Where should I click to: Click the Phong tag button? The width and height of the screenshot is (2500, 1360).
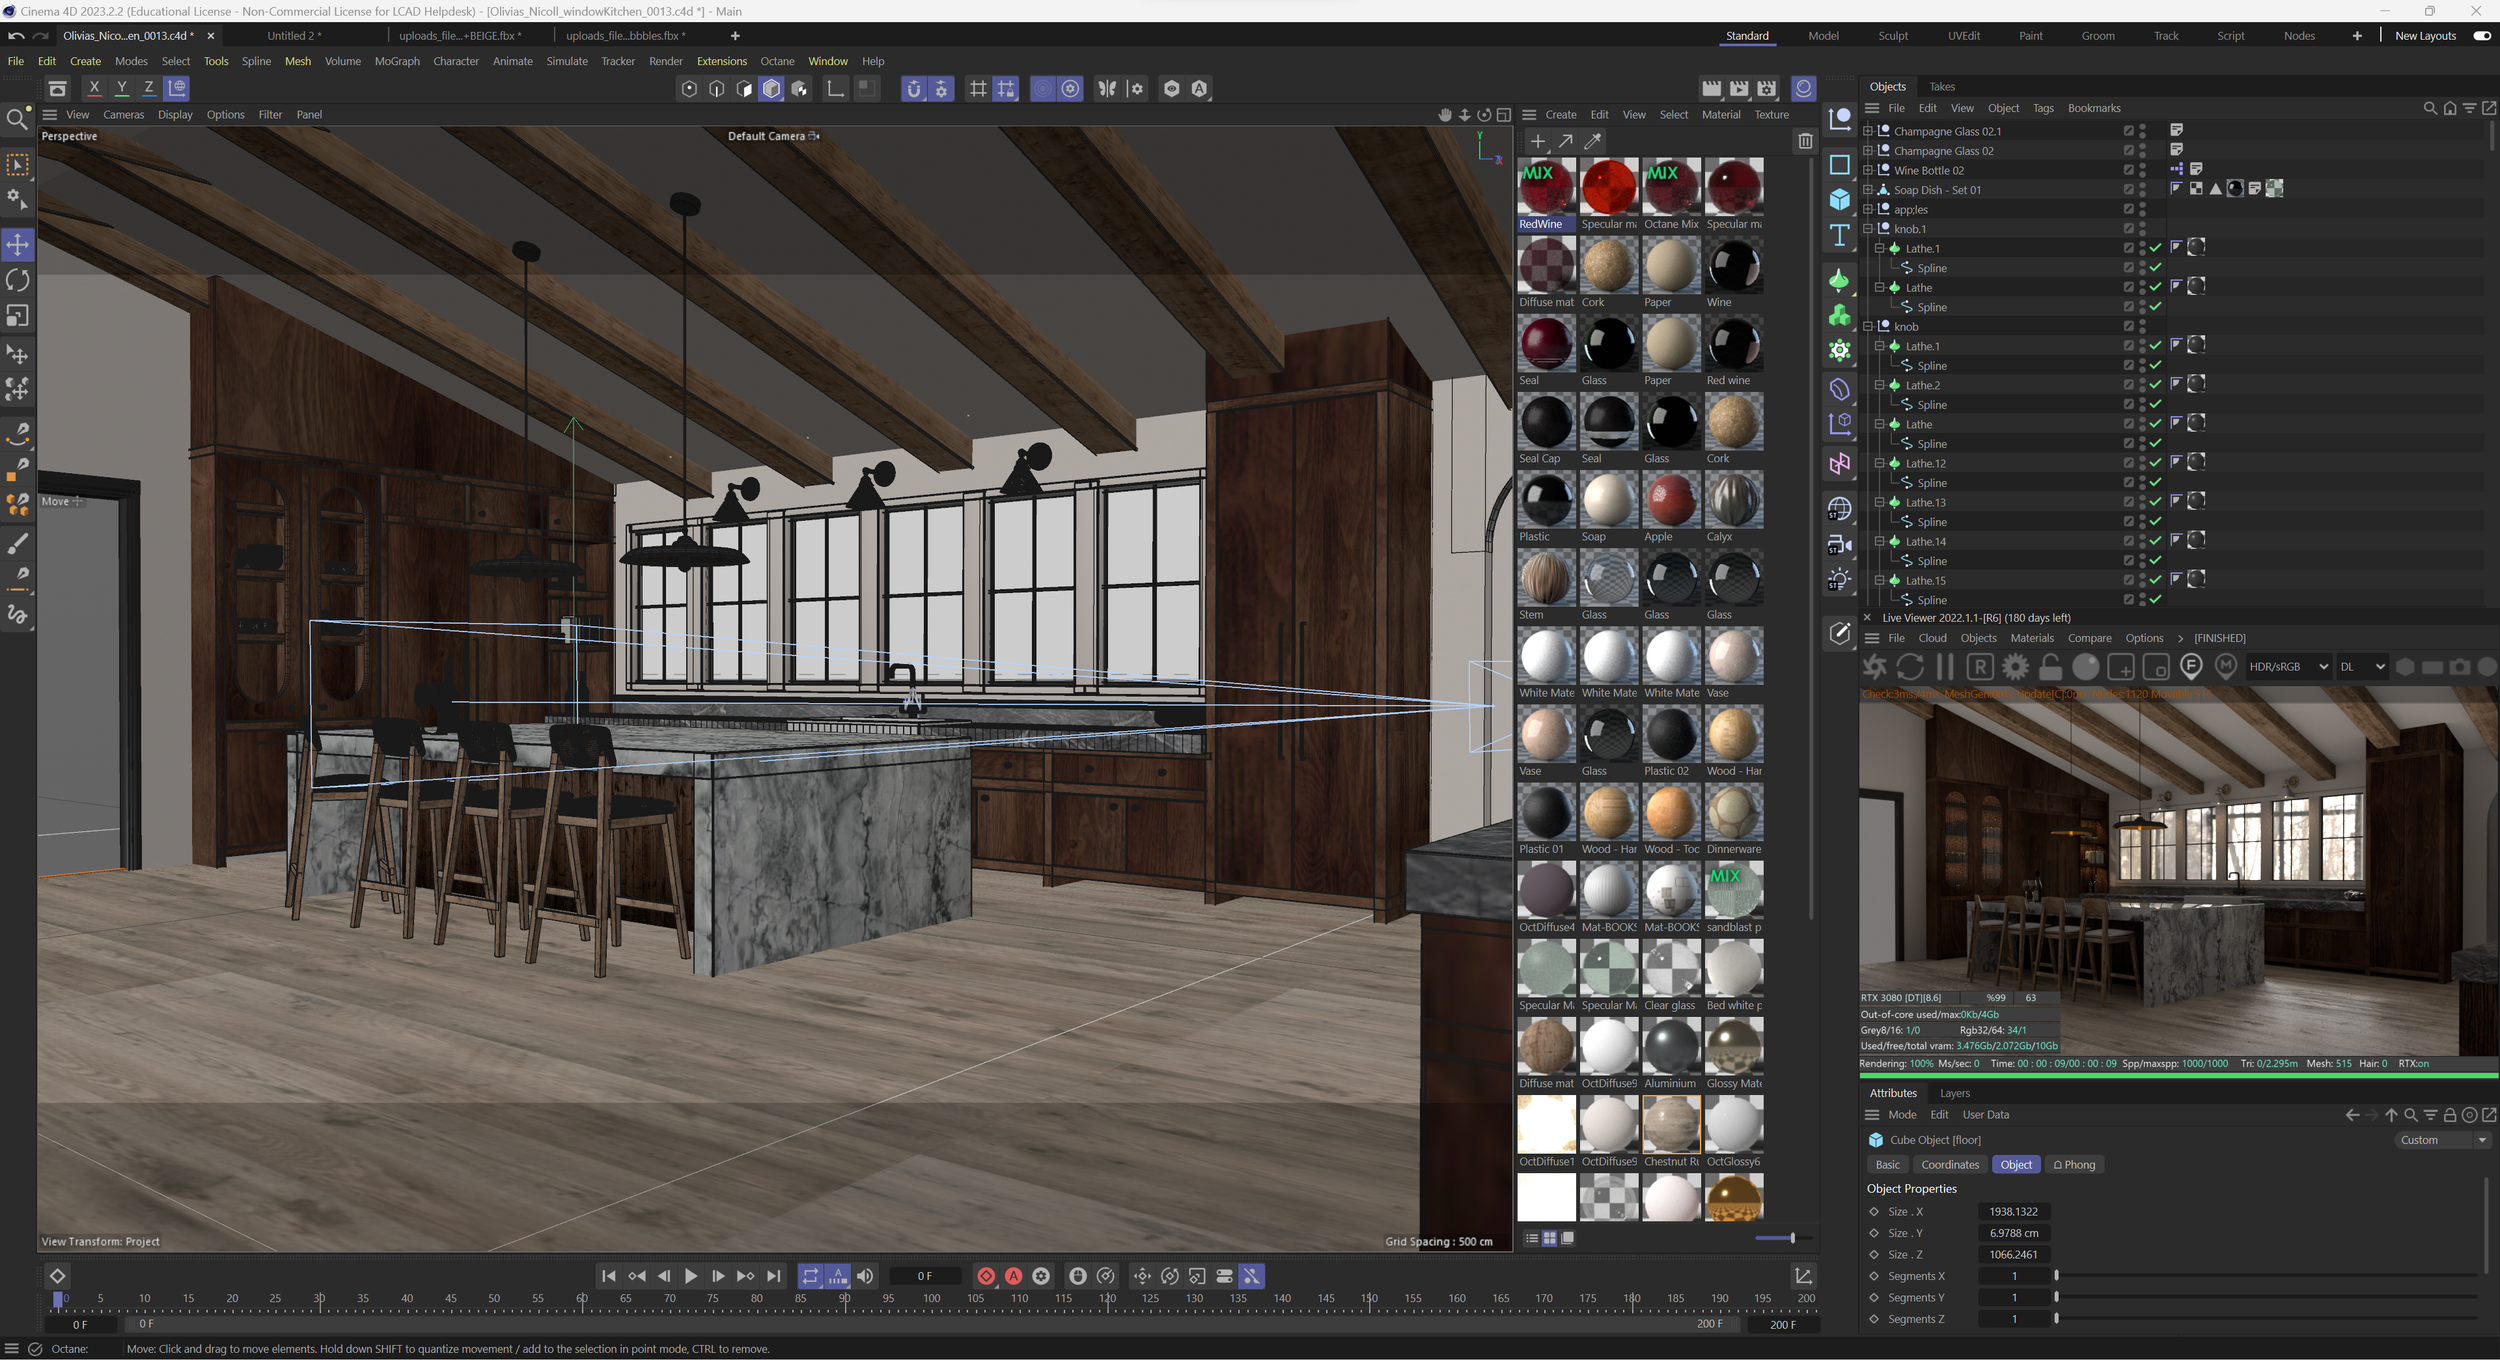(x=2074, y=1165)
